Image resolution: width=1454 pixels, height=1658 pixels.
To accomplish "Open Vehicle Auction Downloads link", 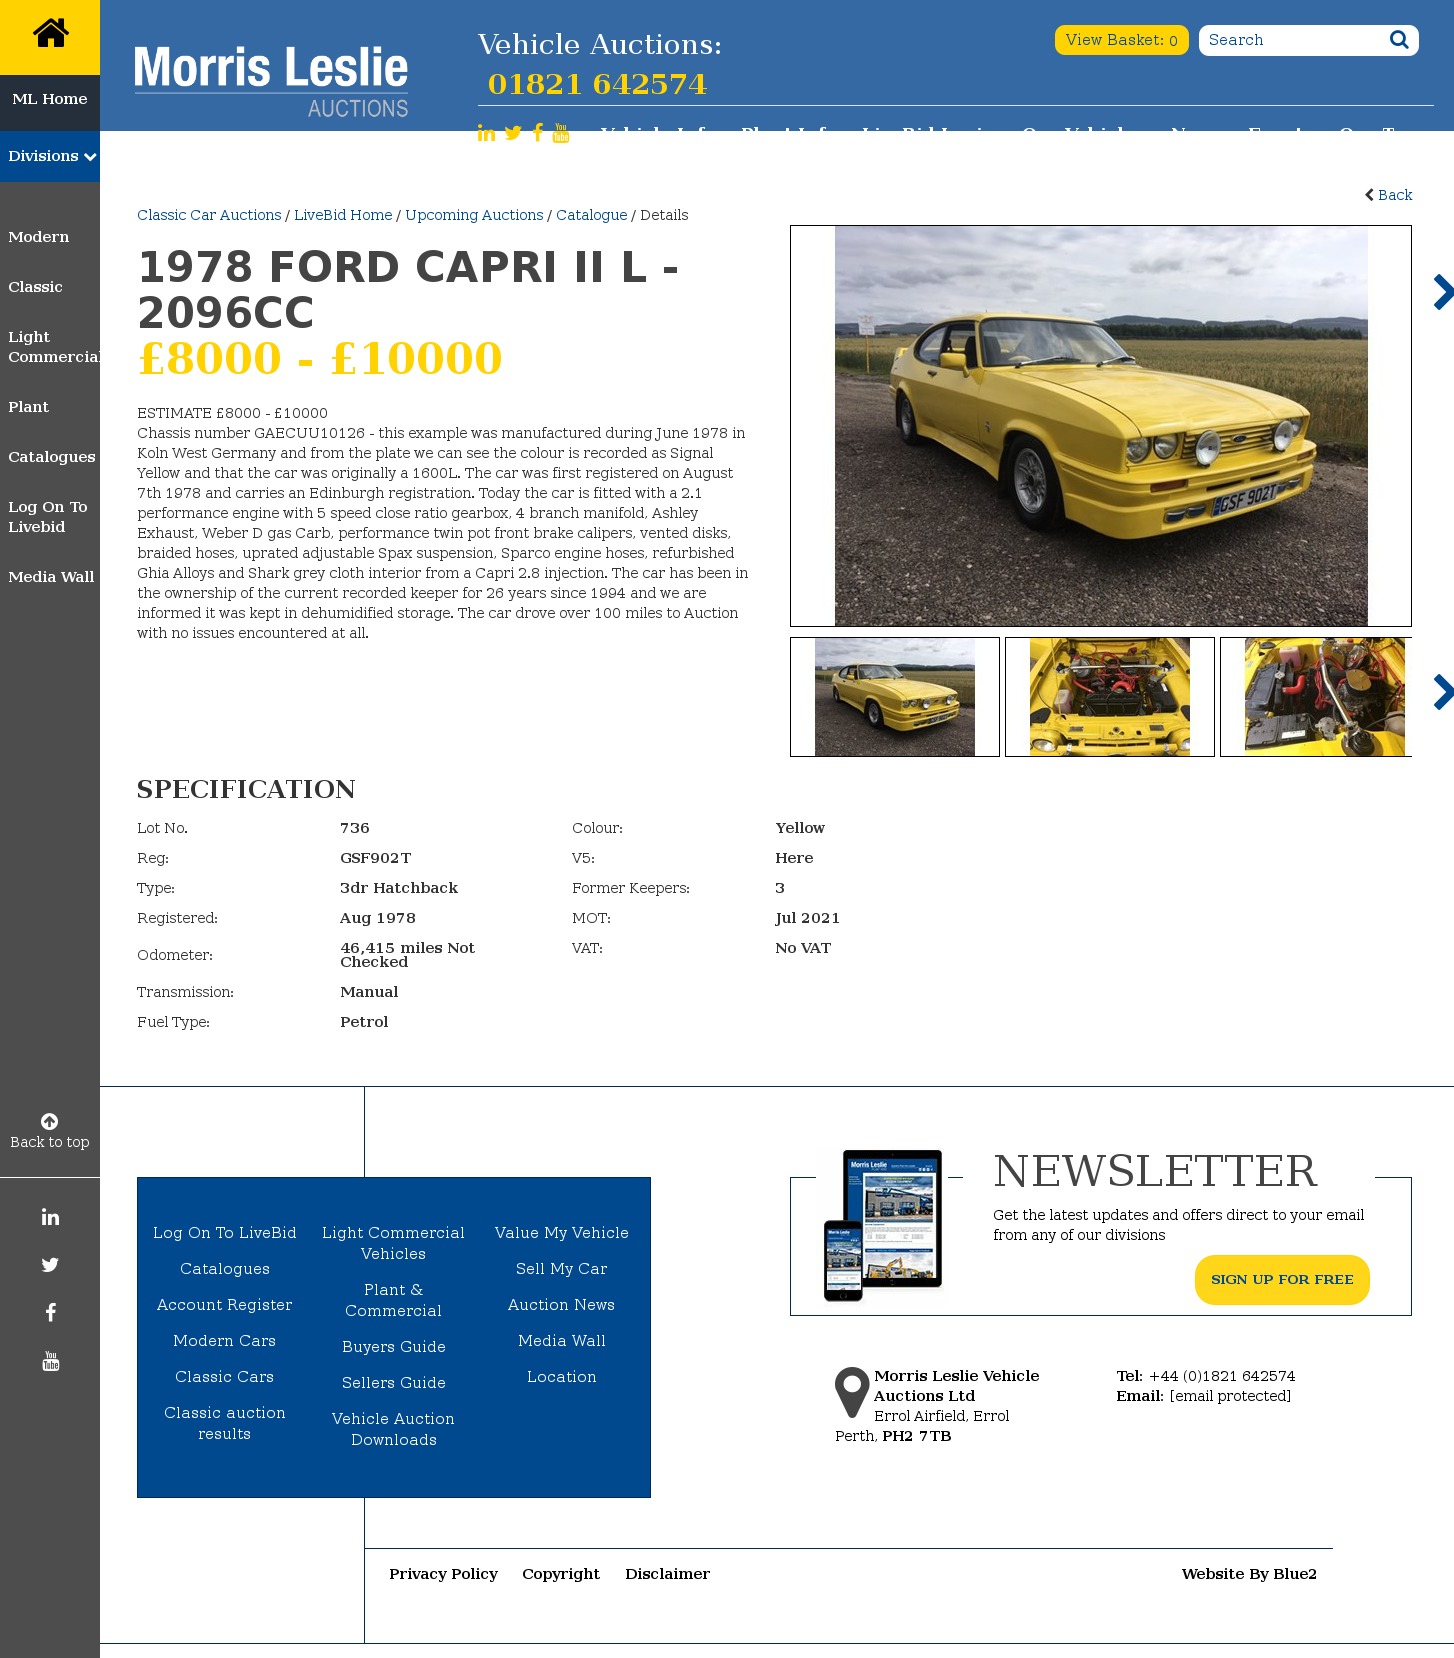I will [394, 1429].
